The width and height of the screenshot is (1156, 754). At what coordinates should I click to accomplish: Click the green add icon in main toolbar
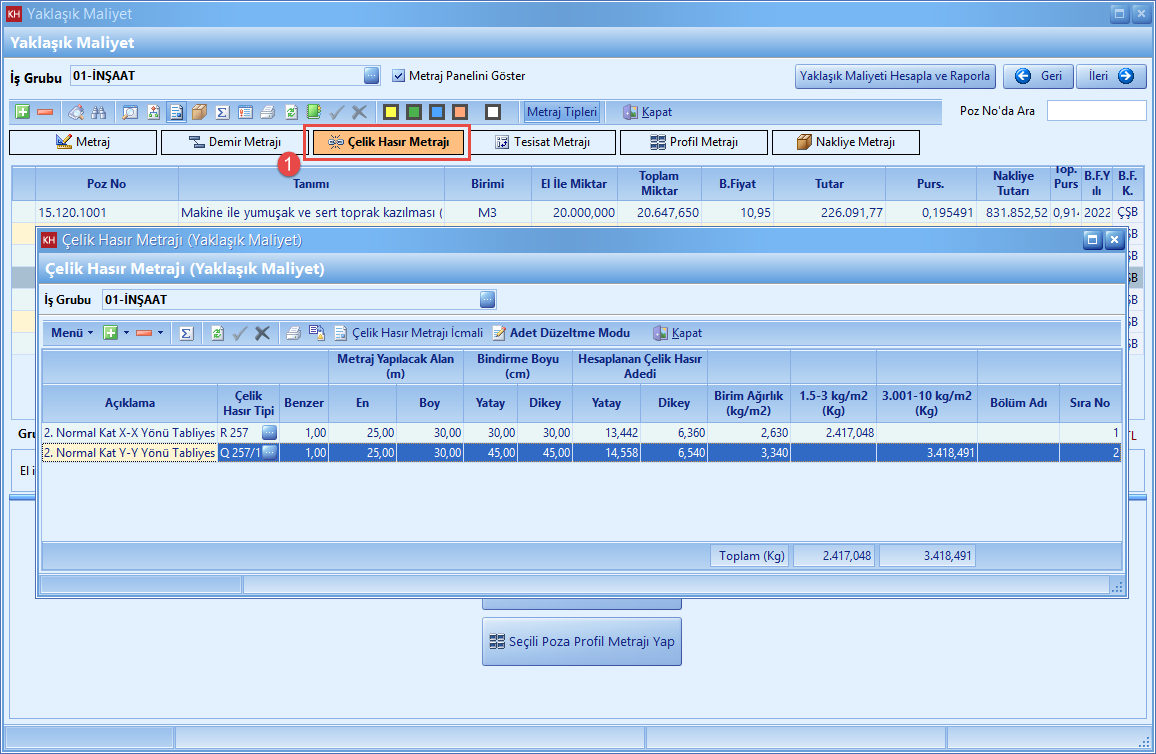tap(23, 112)
